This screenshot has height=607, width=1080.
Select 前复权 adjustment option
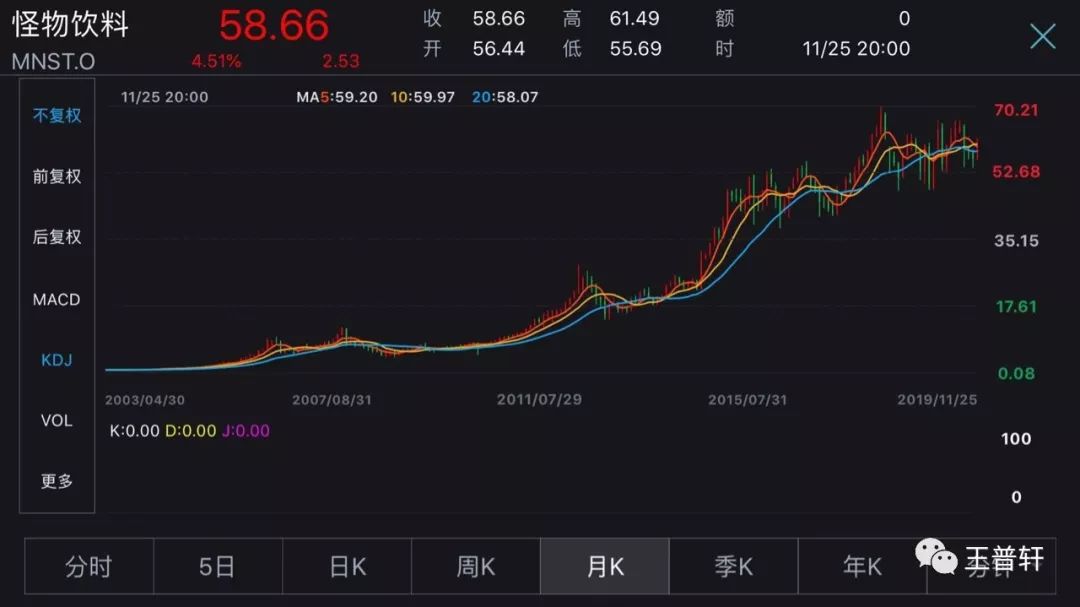pos(56,176)
